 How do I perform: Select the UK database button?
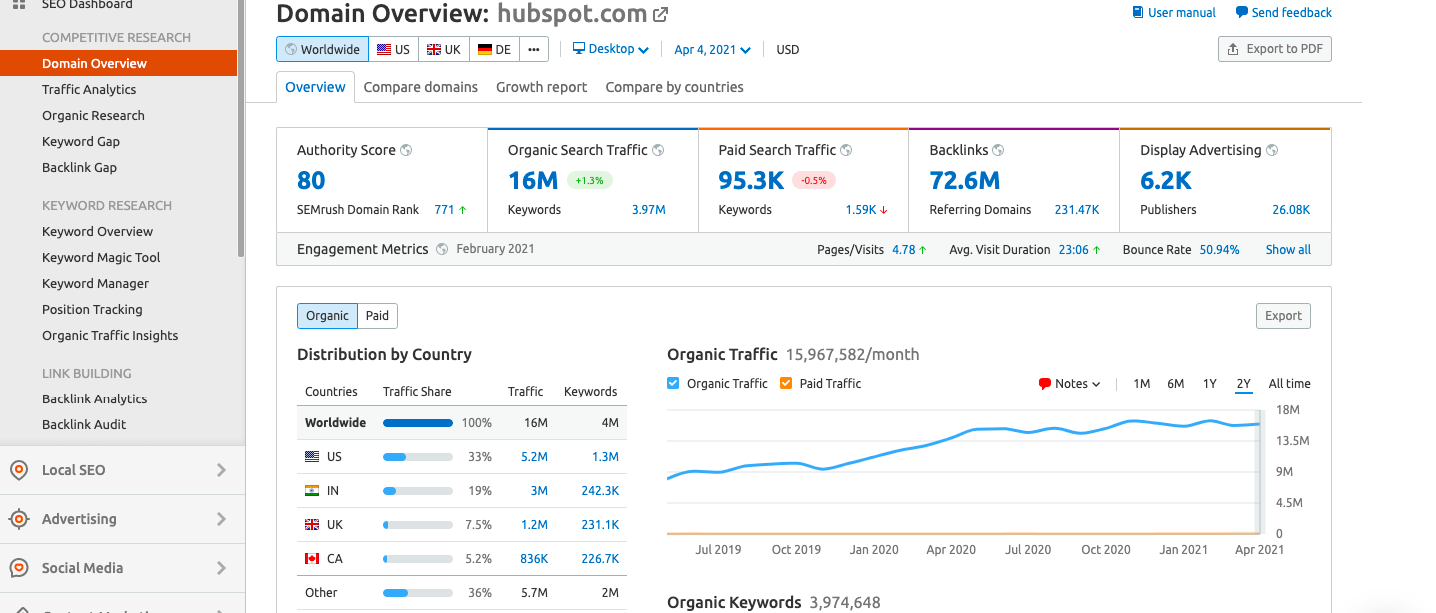[x=444, y=49]
